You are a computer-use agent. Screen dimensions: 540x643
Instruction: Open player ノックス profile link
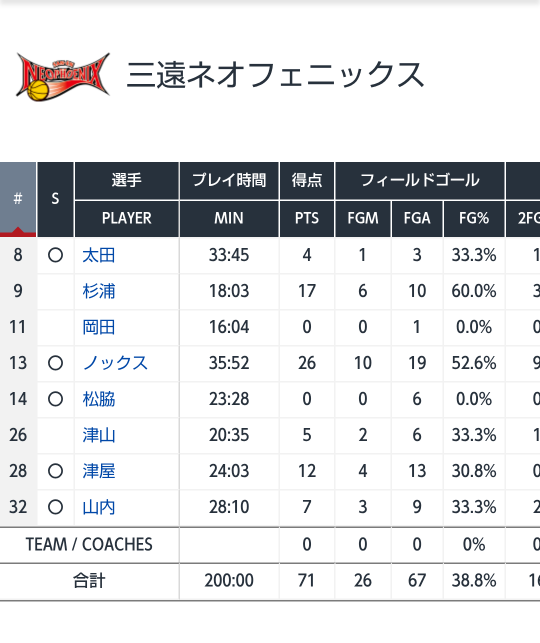[115, 363]
